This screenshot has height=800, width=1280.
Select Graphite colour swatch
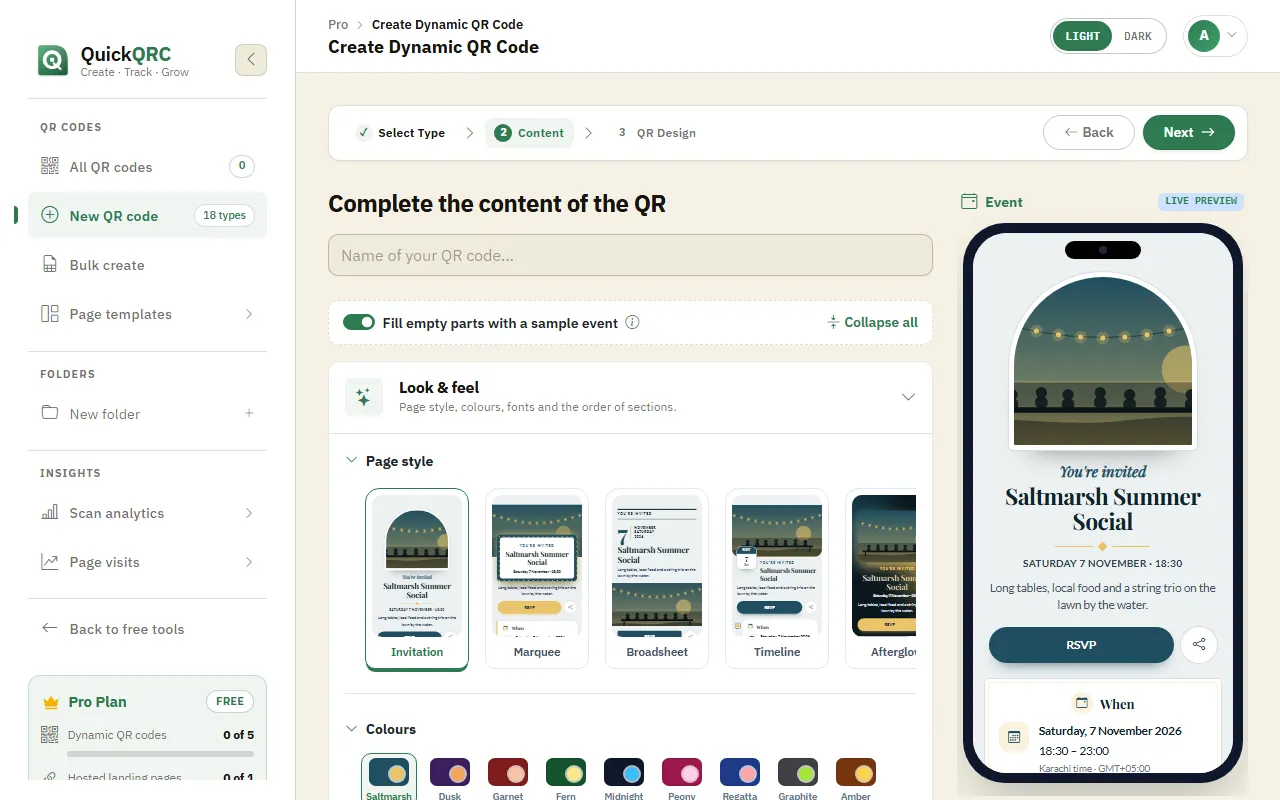point(798,777)
